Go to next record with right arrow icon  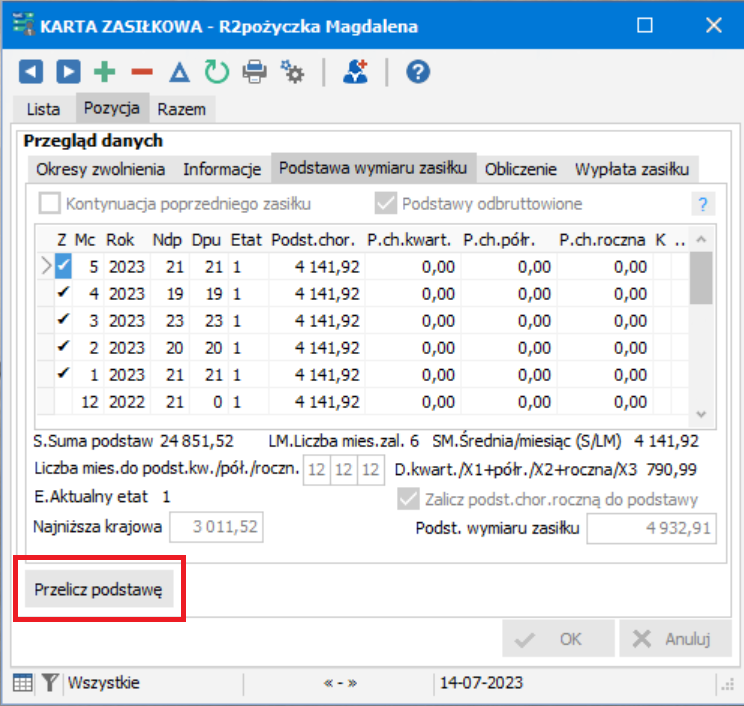[x=68, y=72]
